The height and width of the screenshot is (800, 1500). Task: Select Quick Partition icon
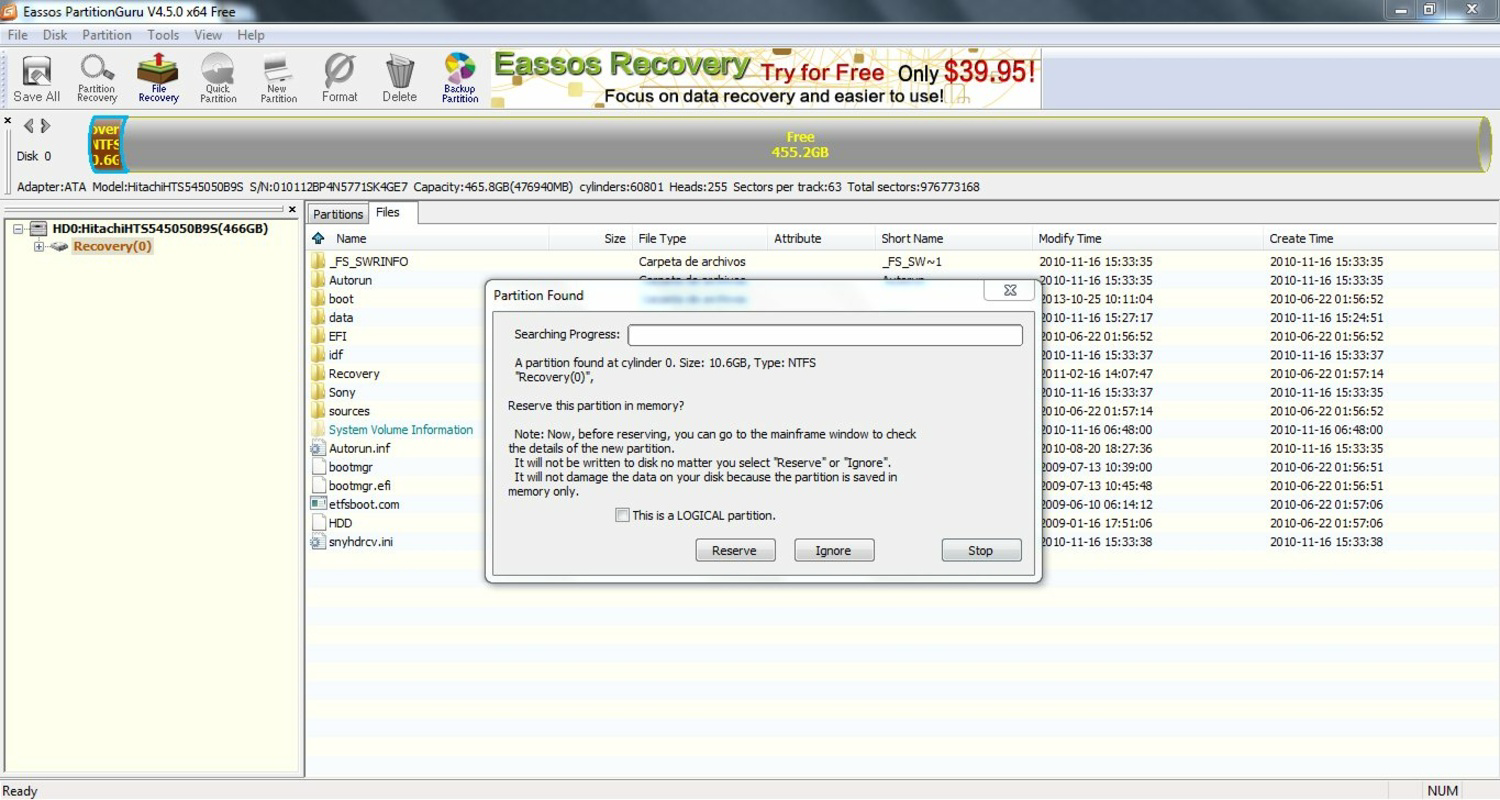tap(218, 79)
